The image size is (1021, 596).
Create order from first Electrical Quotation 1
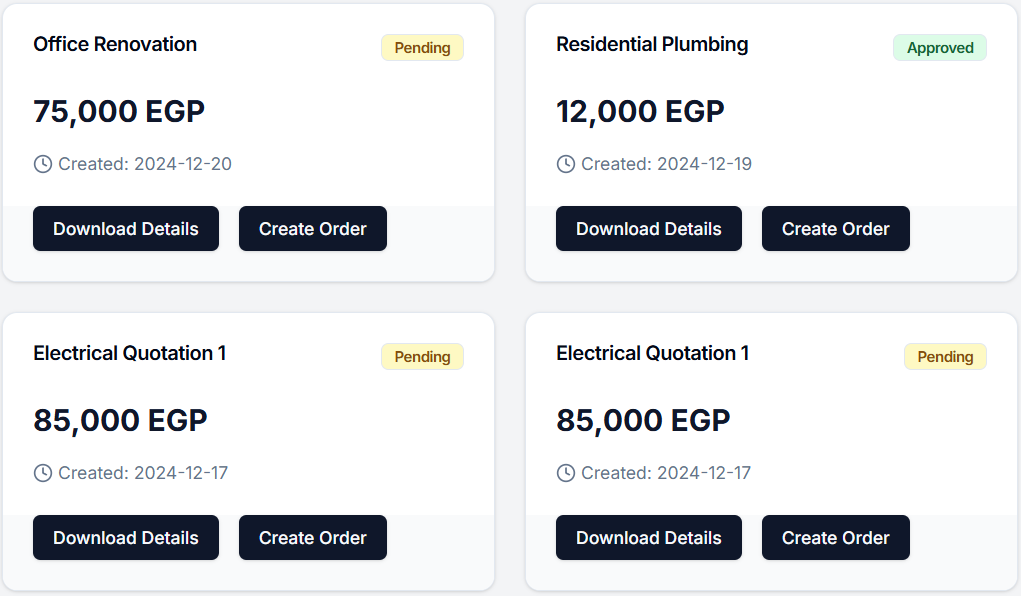pyautogui.click(x=313, y=538)
